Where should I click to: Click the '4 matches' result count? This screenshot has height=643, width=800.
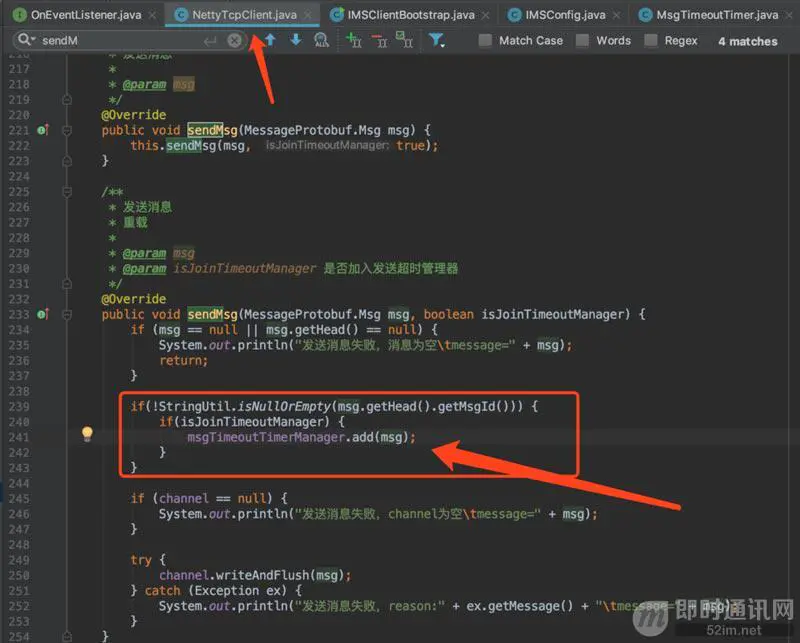click(x=747, y=41)
